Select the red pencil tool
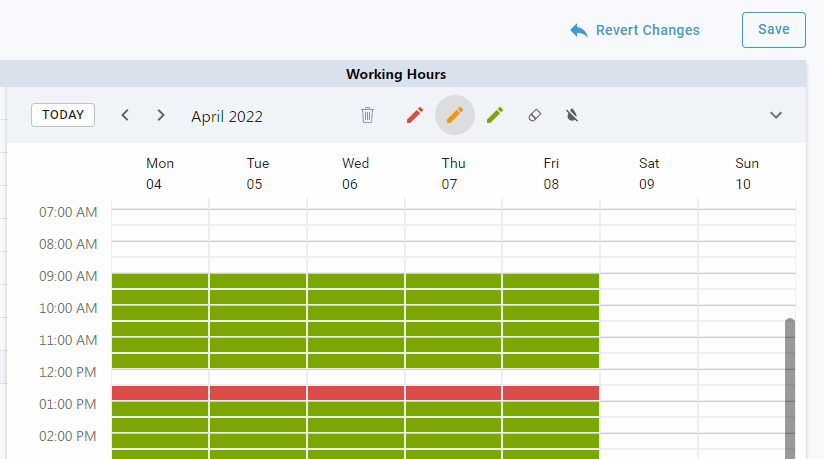The height and width of the screenshot is (459, 824). click(415, 115)
